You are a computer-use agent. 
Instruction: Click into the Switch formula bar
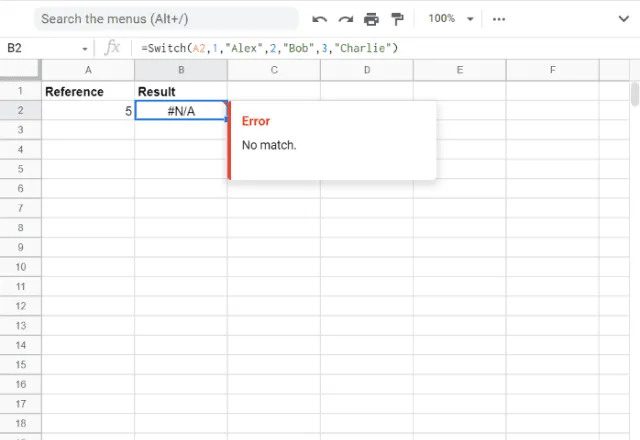(x=380, y=48)
